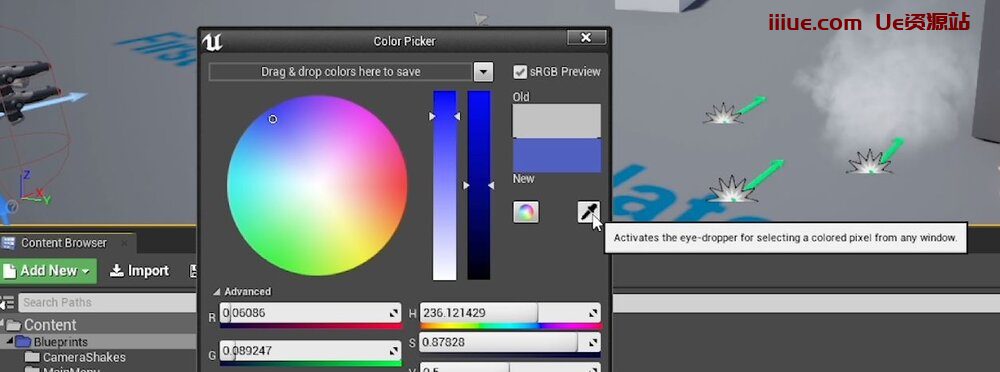Screen dimensions: 1000x372
Task: Open the saved colors dropdown arrow
Action: [x=483, y=71]
